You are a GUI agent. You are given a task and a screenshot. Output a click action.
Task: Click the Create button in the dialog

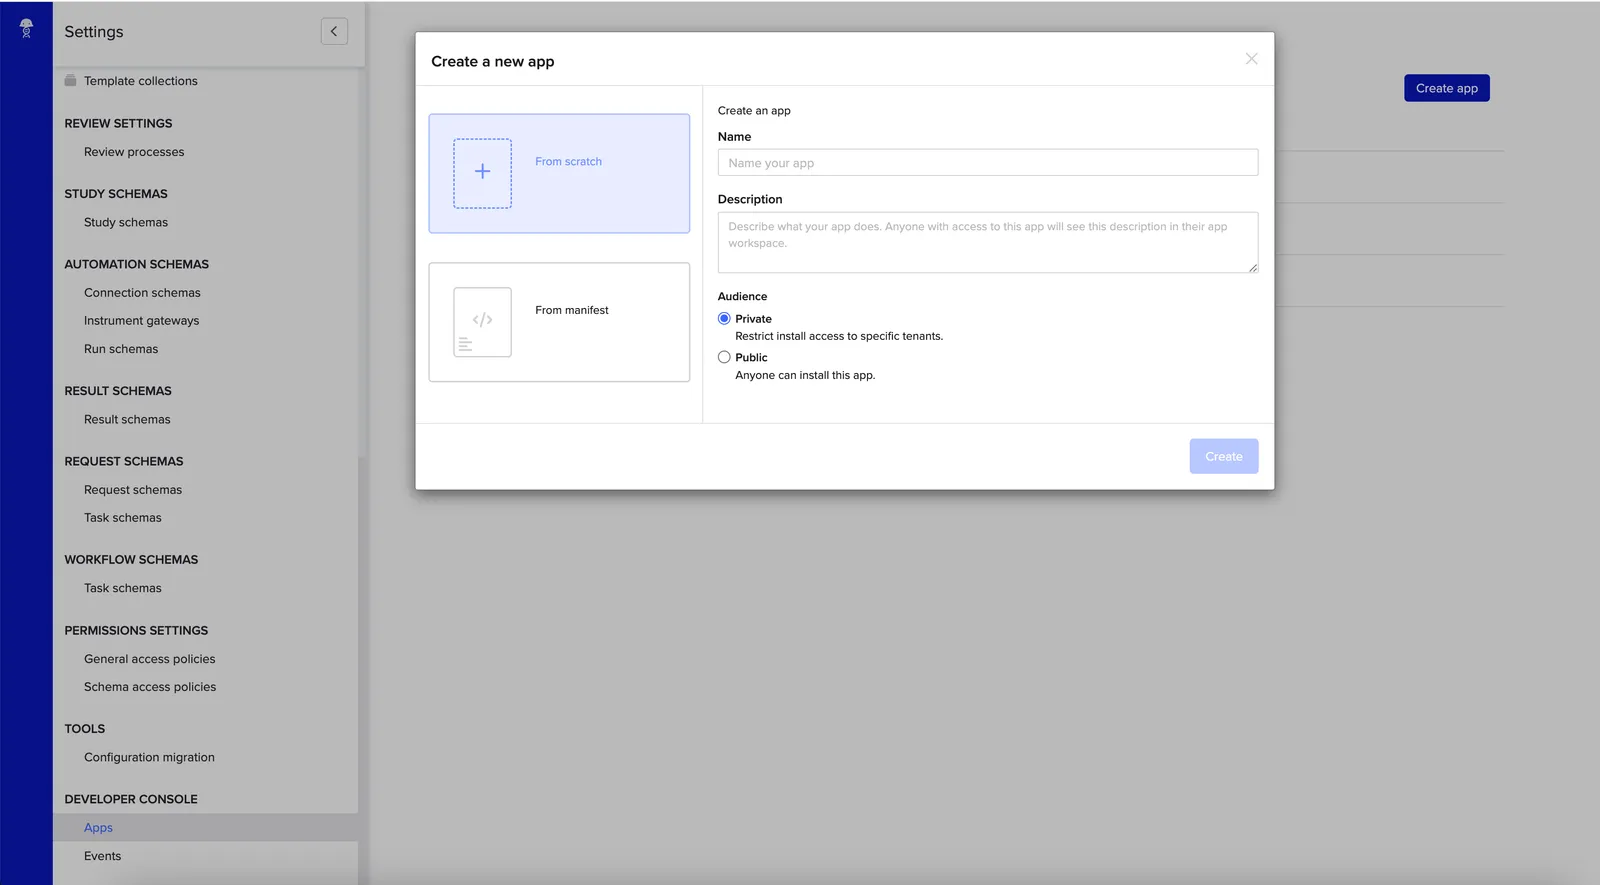coord(1223,456)
